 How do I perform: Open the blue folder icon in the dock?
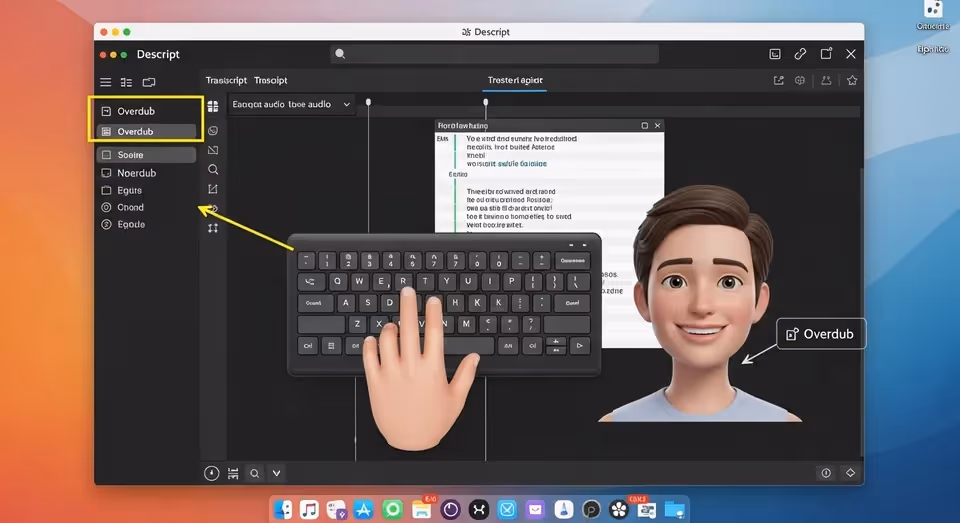point(674,510)
